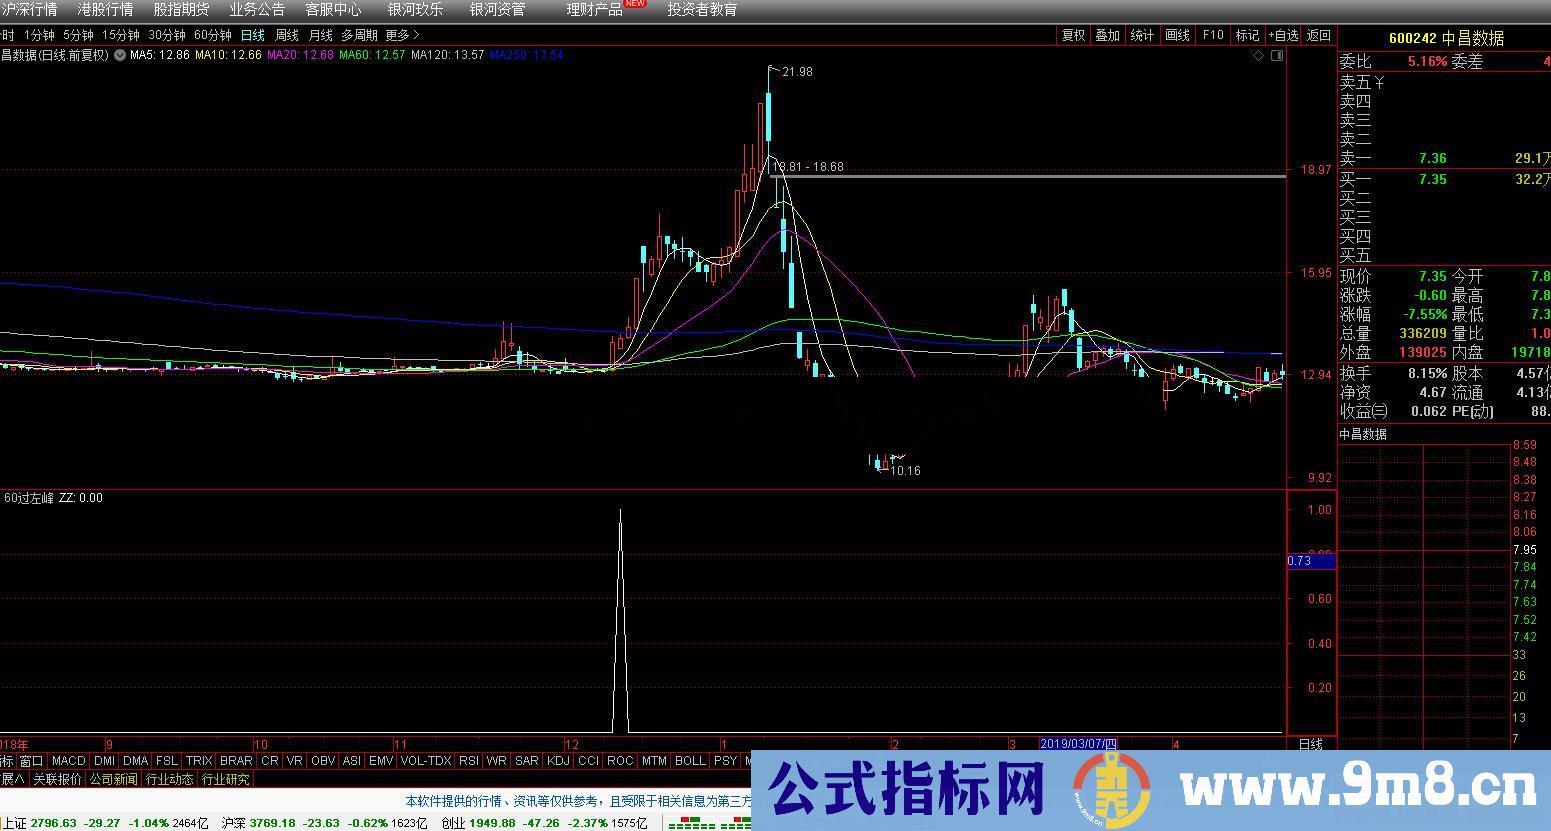
Task: Click the 复权 toolbar button
Action: click(1073, 35)
